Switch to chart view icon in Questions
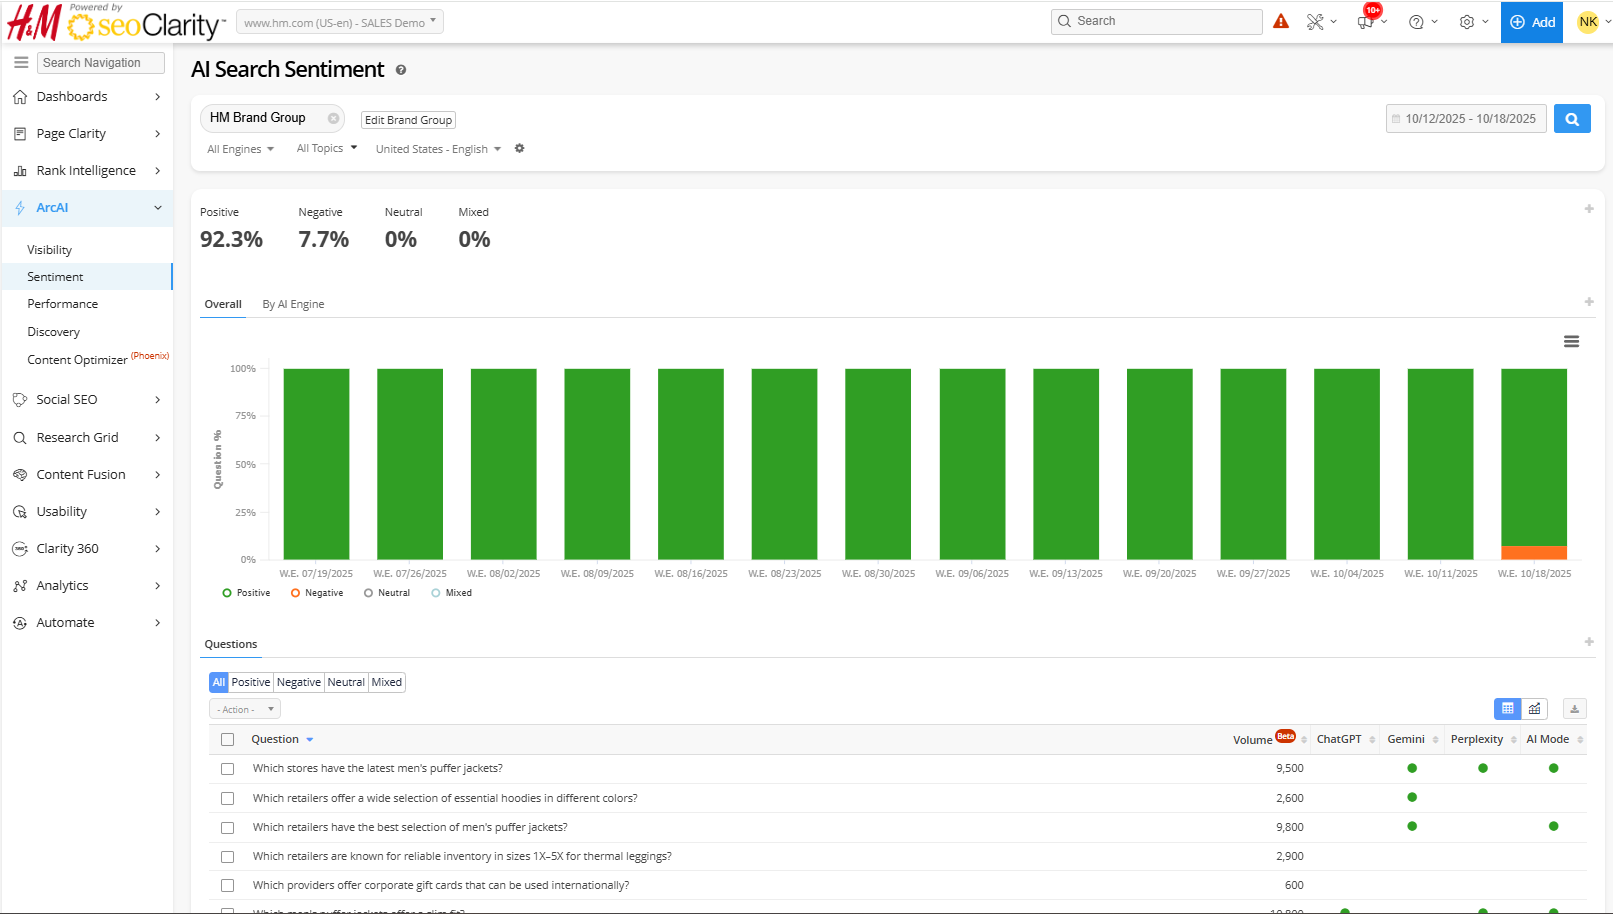 [x=1534, y=709]
